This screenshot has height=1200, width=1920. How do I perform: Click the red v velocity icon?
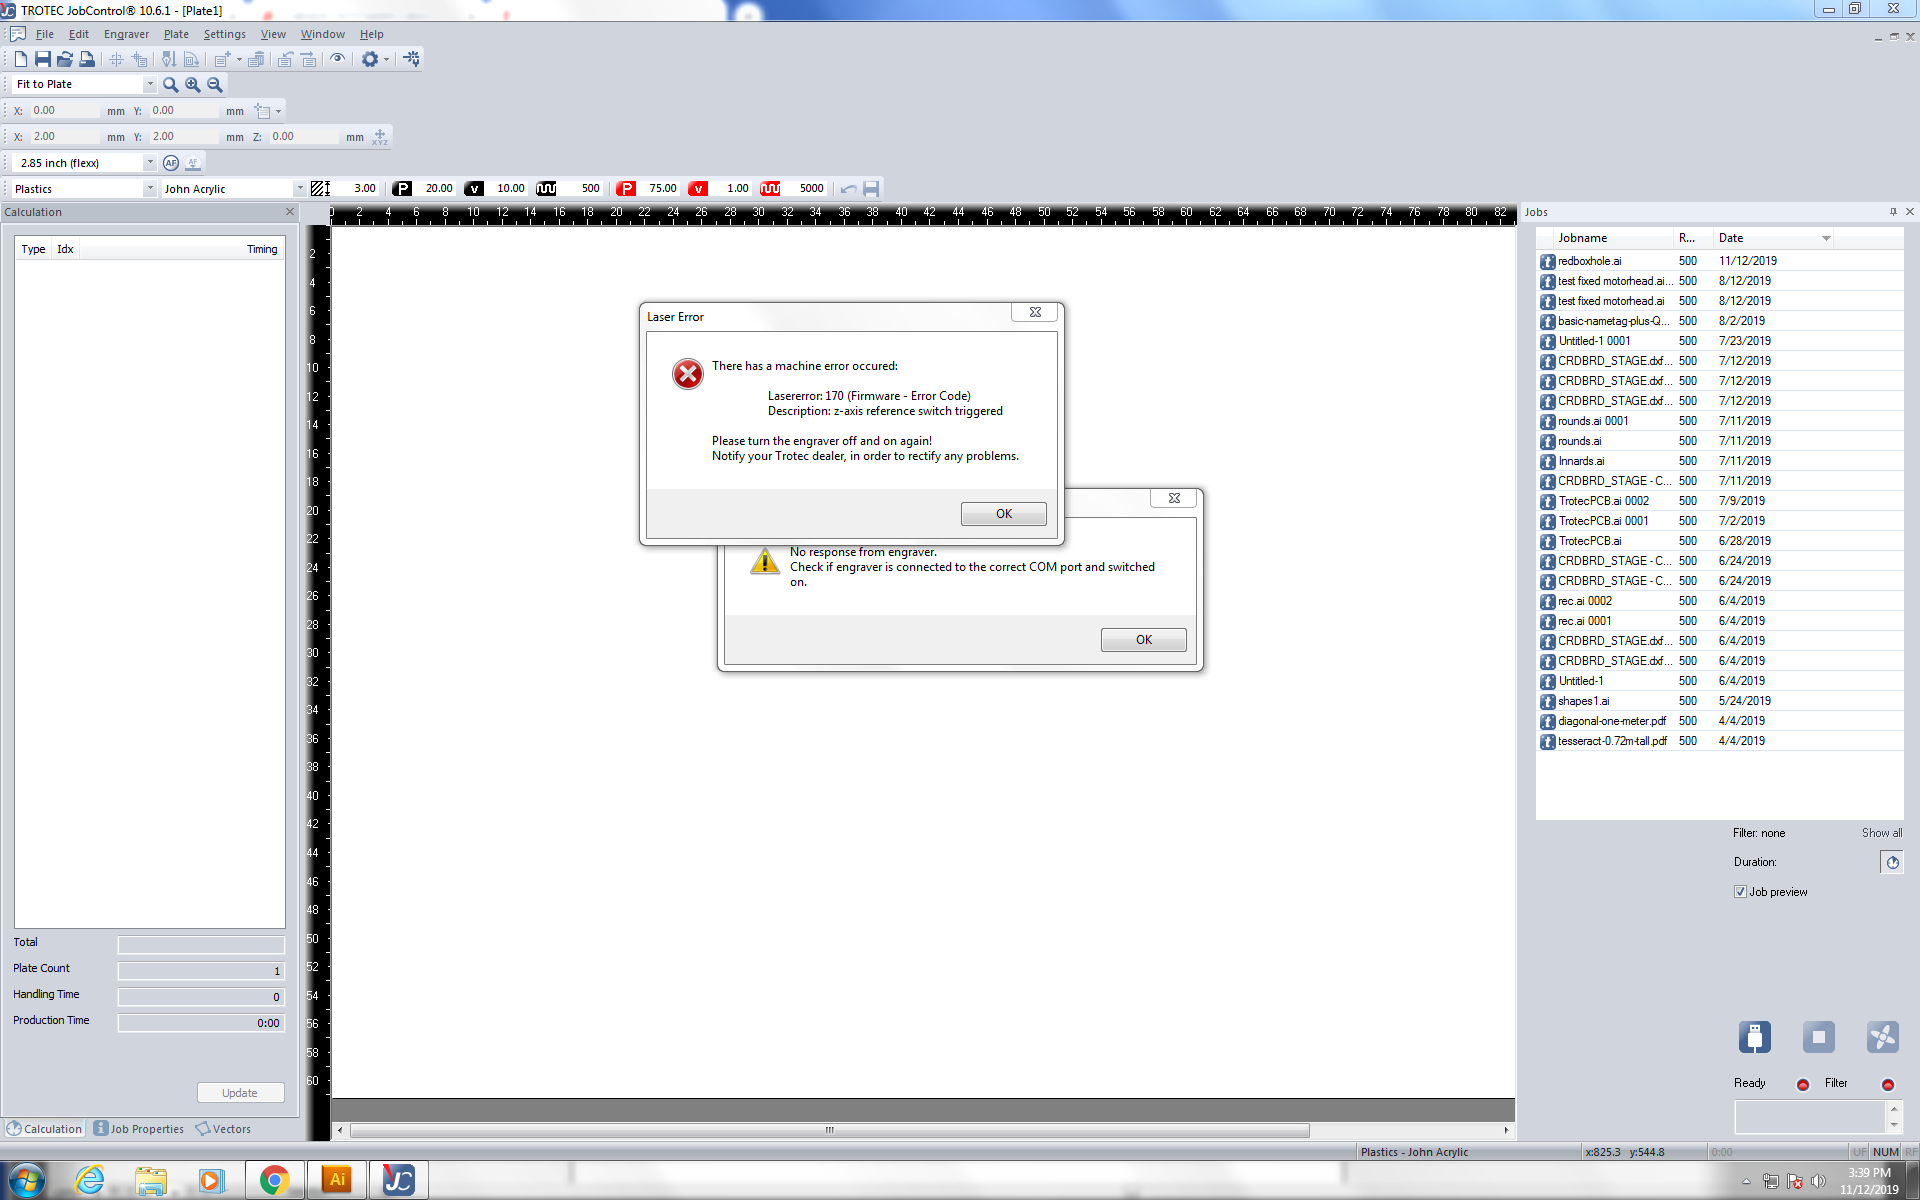[x=698, y=188]
